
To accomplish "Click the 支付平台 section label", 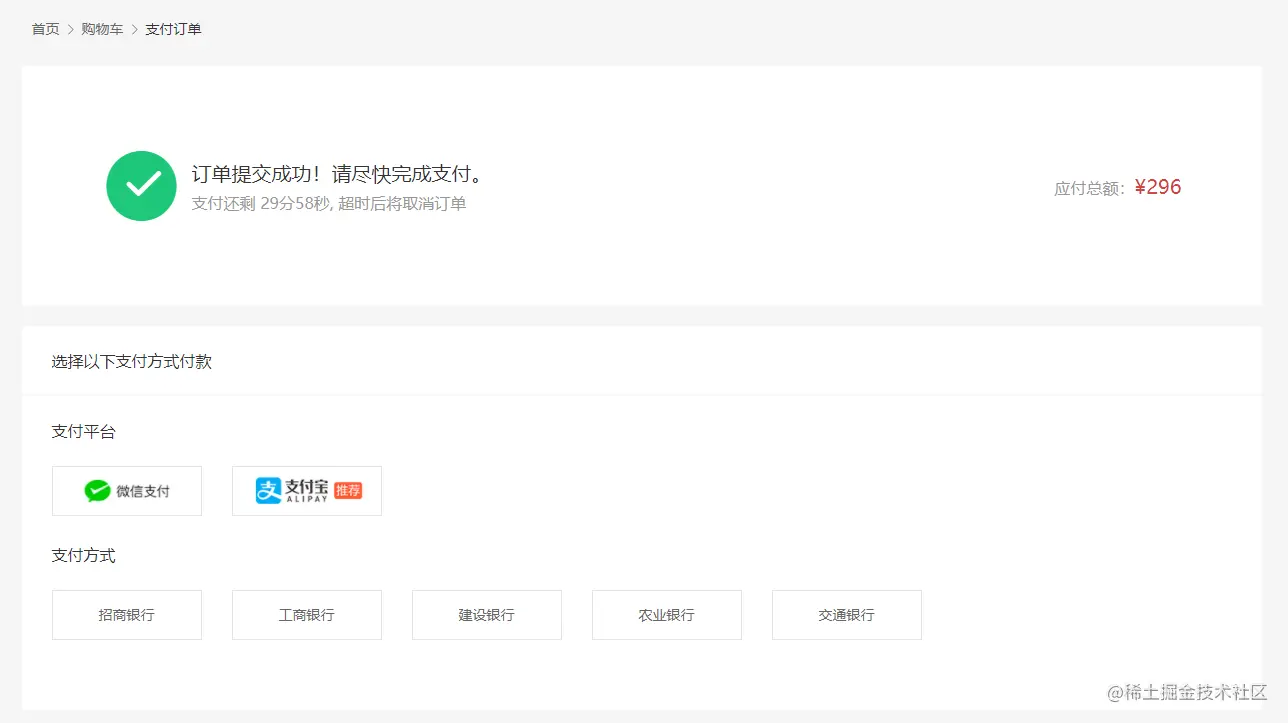I will click(84, 432).
